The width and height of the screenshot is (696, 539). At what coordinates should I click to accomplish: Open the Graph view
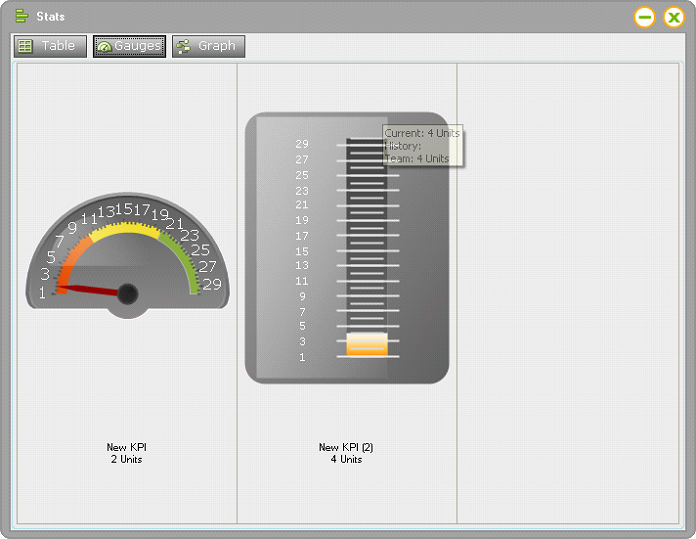coord(208,46)
